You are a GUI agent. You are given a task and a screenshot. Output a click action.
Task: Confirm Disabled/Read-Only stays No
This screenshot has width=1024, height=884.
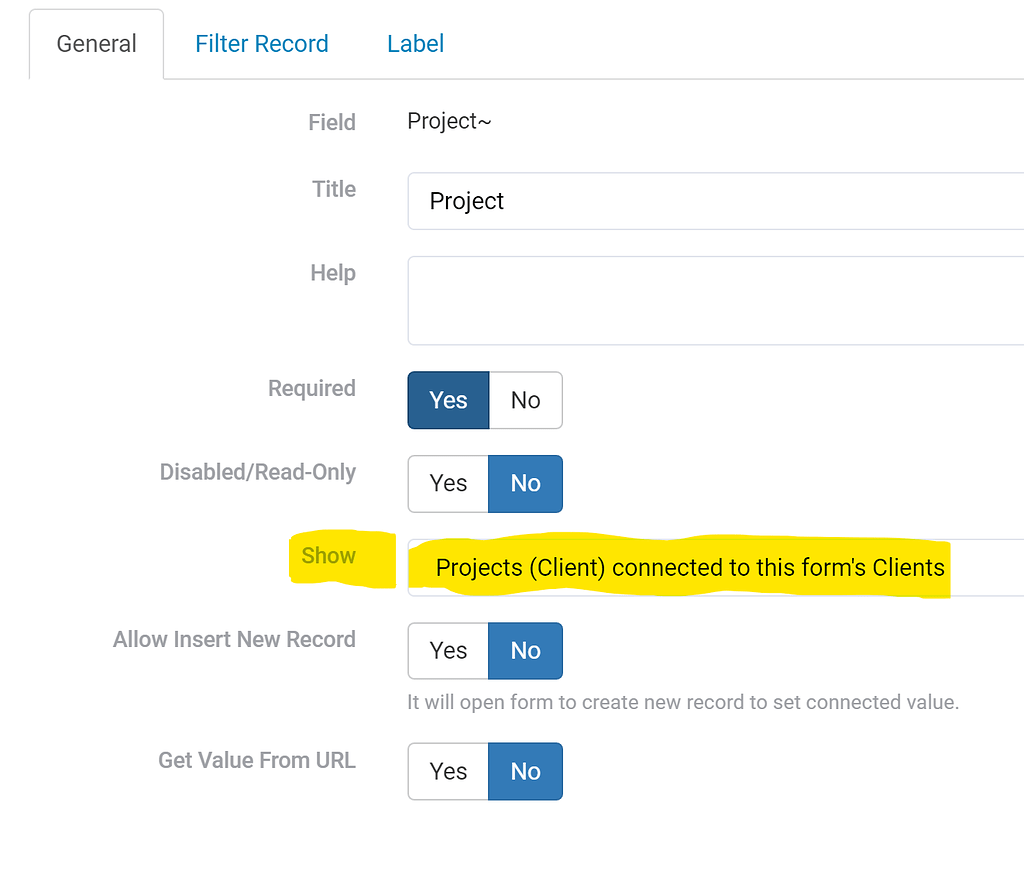click(525, 483)
